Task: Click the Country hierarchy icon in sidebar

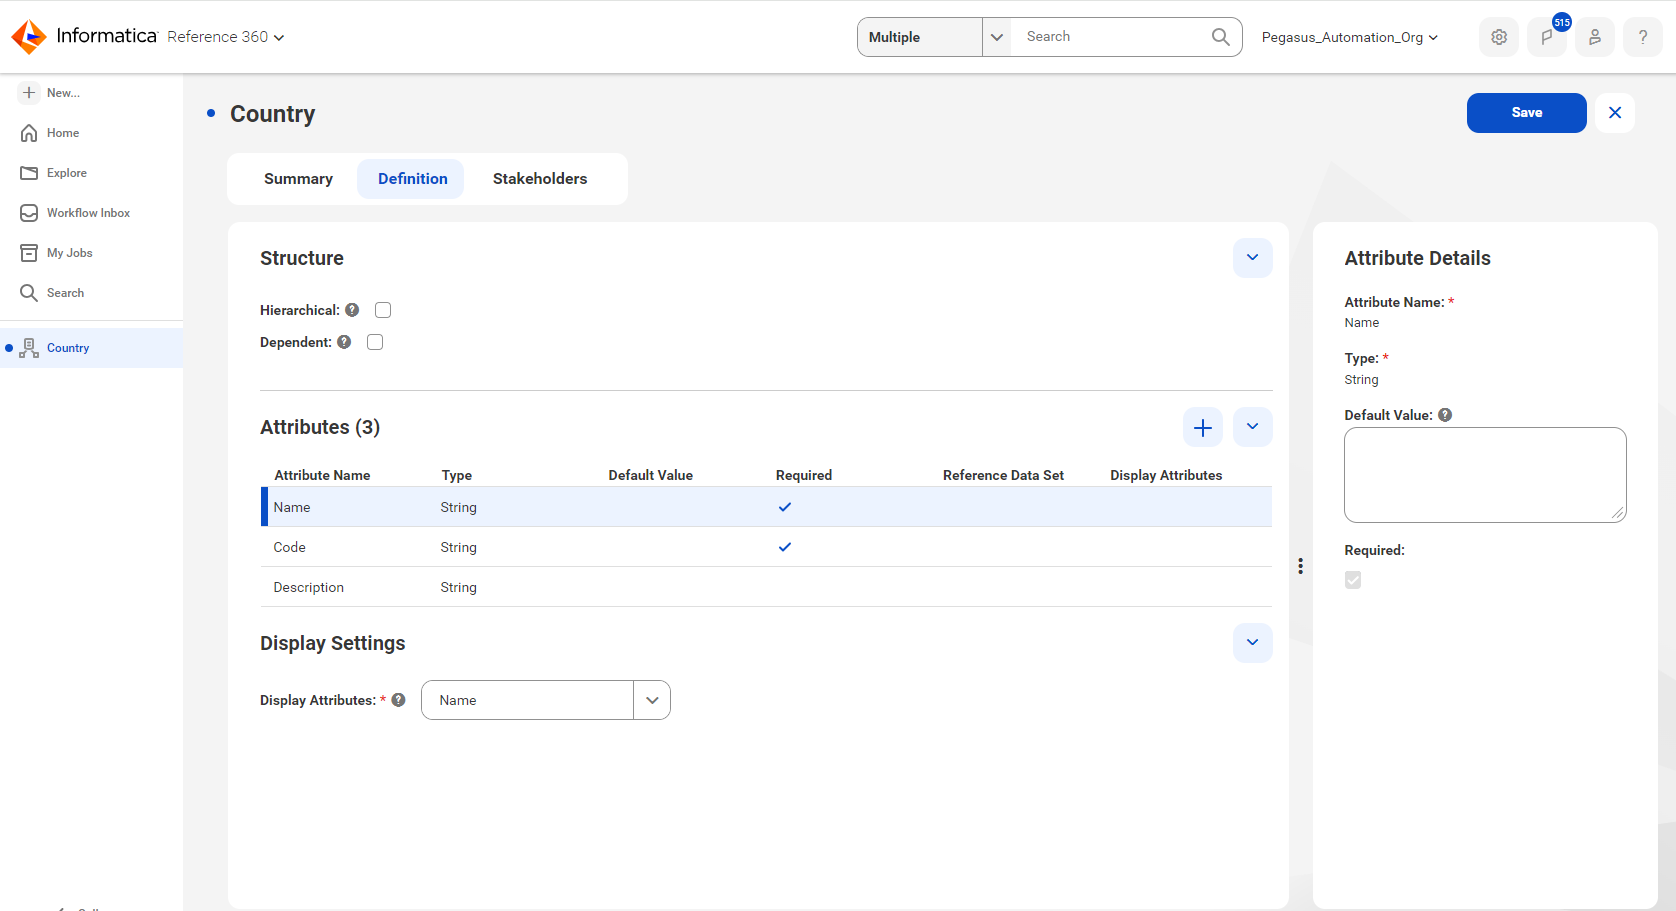Action: tap(29, 348)
